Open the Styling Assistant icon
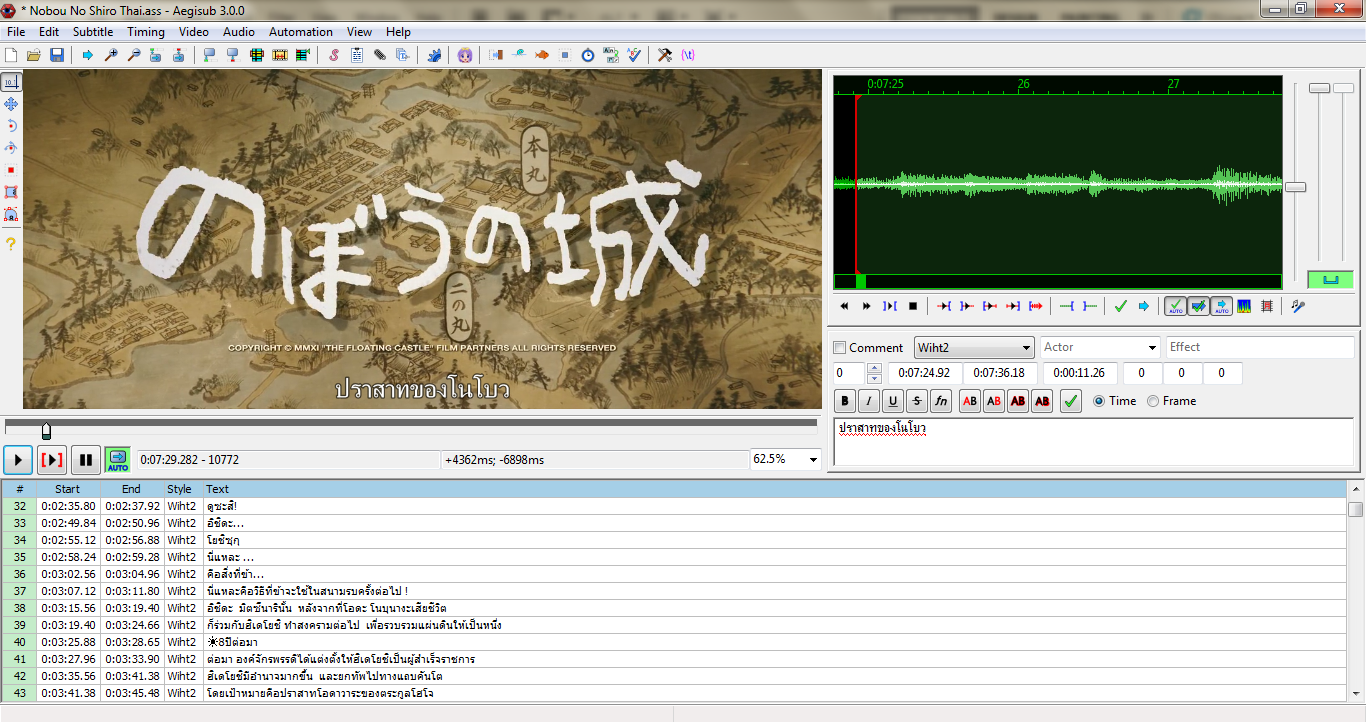The height and width of the screenshot is (722, 1366). [519, 55]
